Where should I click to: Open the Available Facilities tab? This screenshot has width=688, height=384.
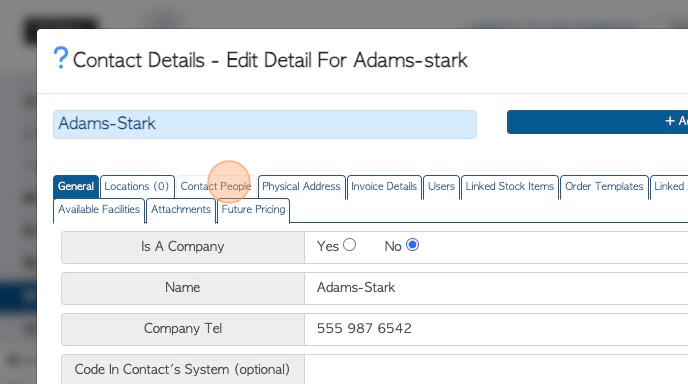(99, 210)
